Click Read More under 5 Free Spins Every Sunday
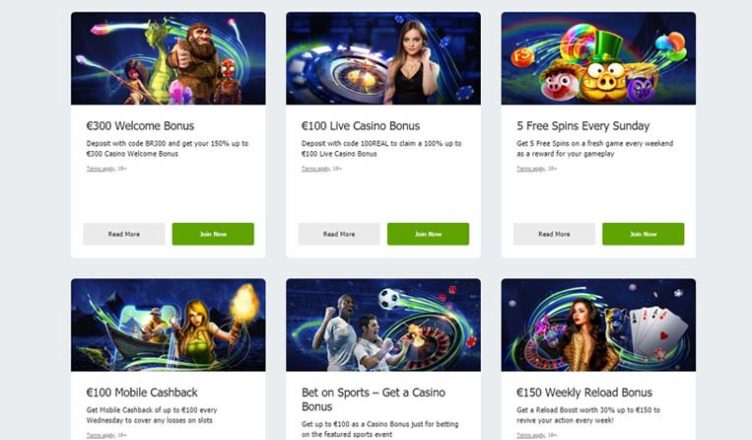Screen dimensions: 752x440 click(x=554, y=234)
